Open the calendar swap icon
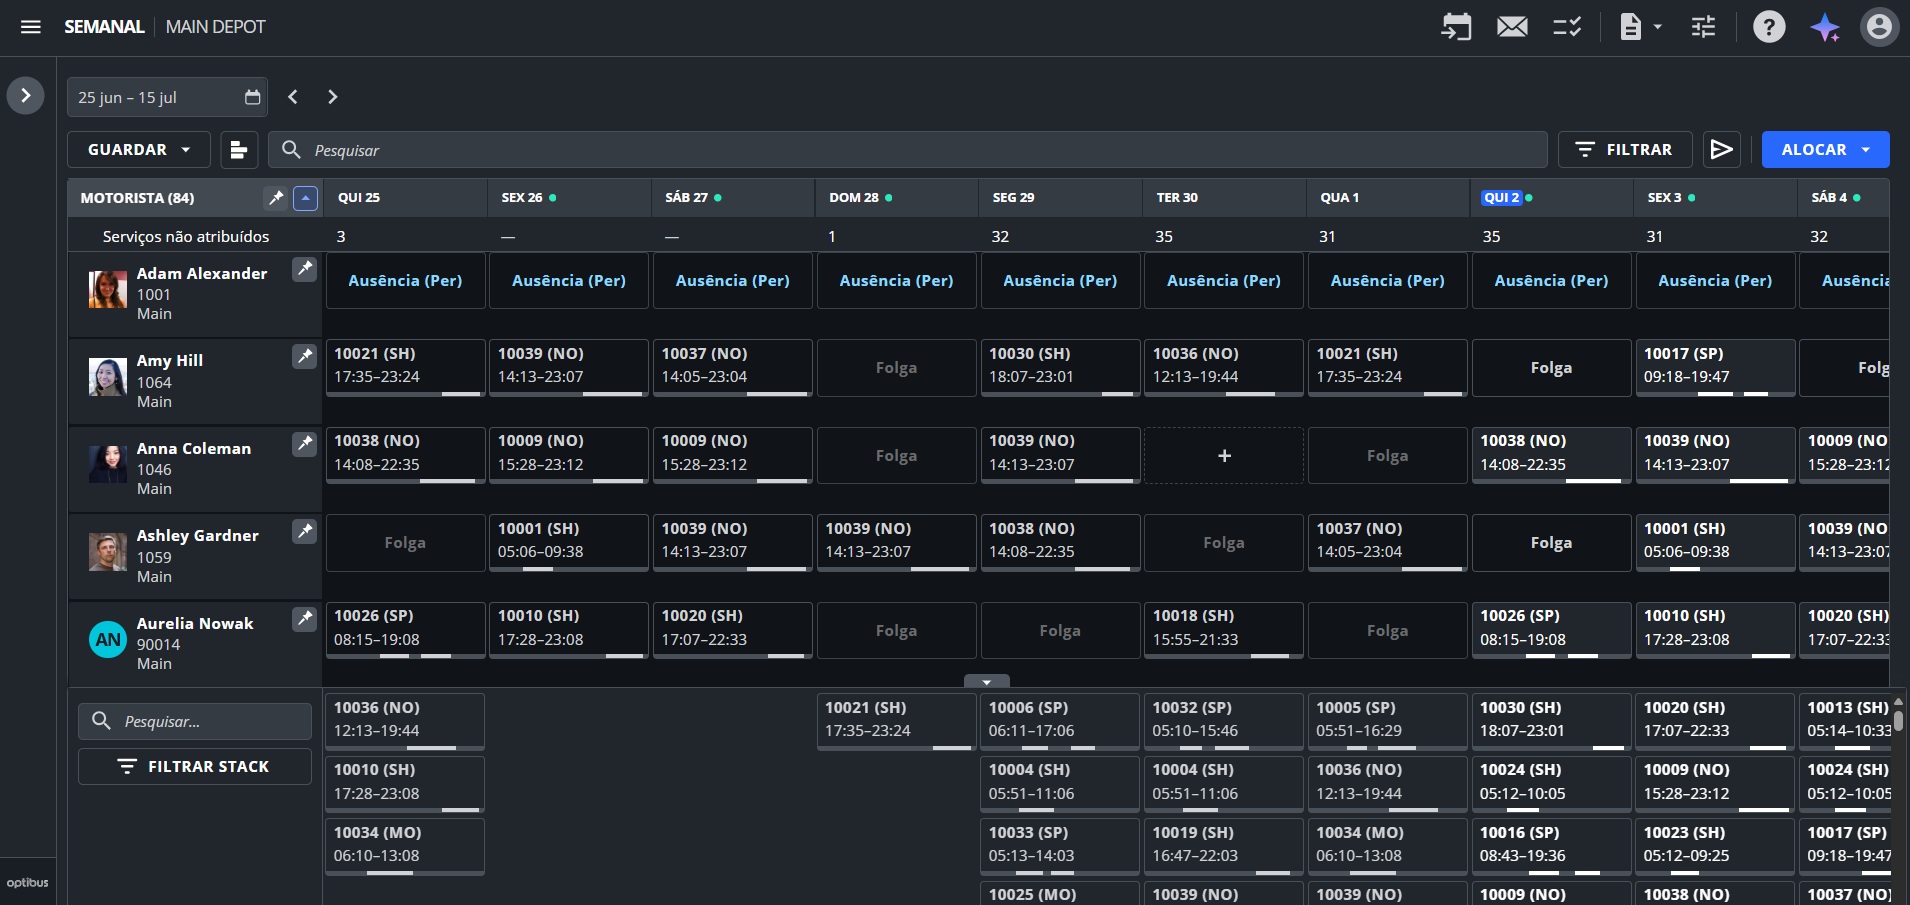Image resolution: width=1910 pixels, height=905 pixels. 1456,27
